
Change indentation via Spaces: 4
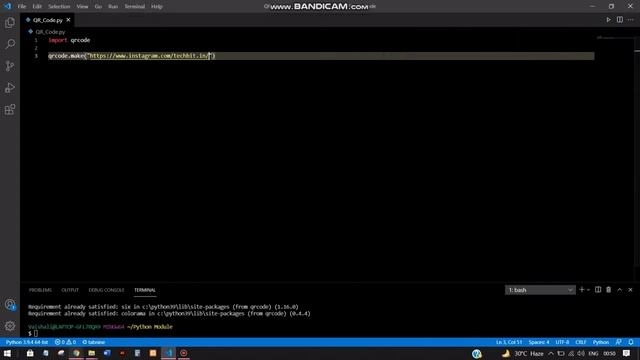539,342
